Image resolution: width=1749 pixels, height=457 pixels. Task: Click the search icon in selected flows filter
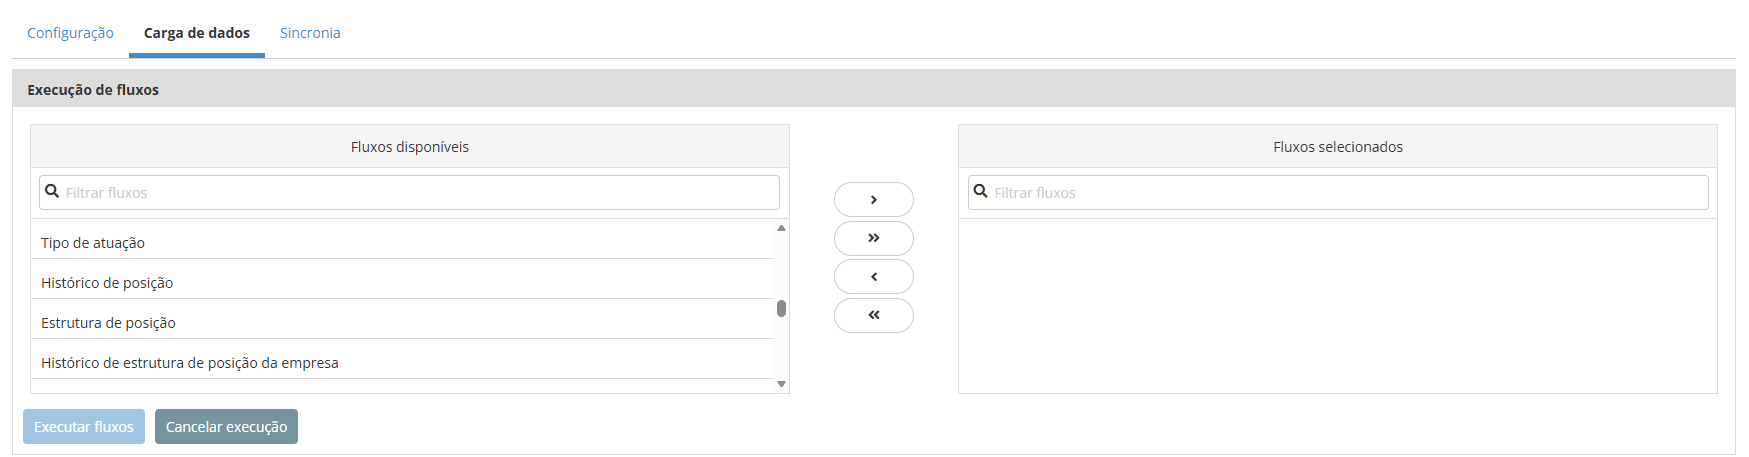tap(981, 191)
